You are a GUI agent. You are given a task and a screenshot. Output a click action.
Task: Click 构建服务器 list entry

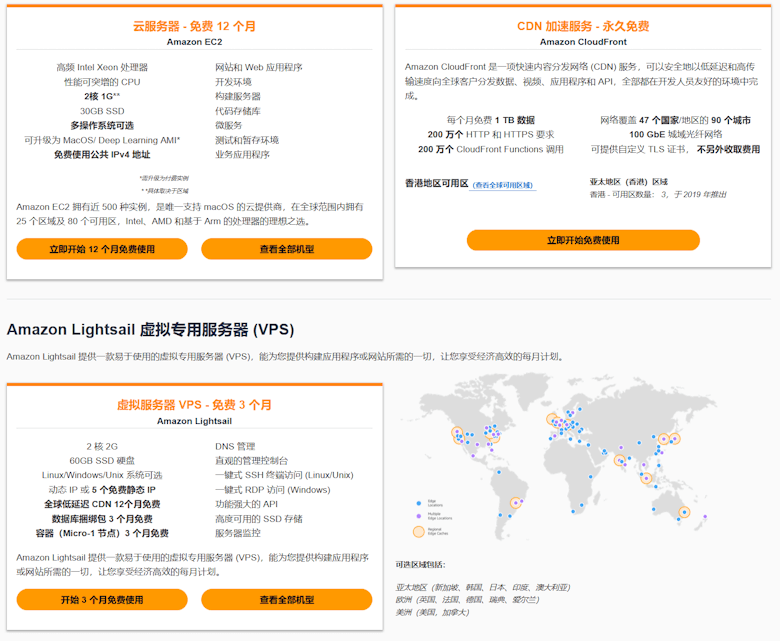point(238,96)
